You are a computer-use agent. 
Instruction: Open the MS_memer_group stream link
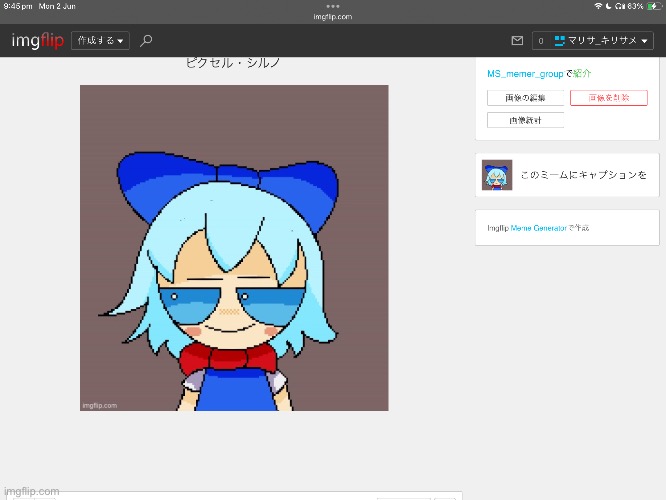click(525, 74)
